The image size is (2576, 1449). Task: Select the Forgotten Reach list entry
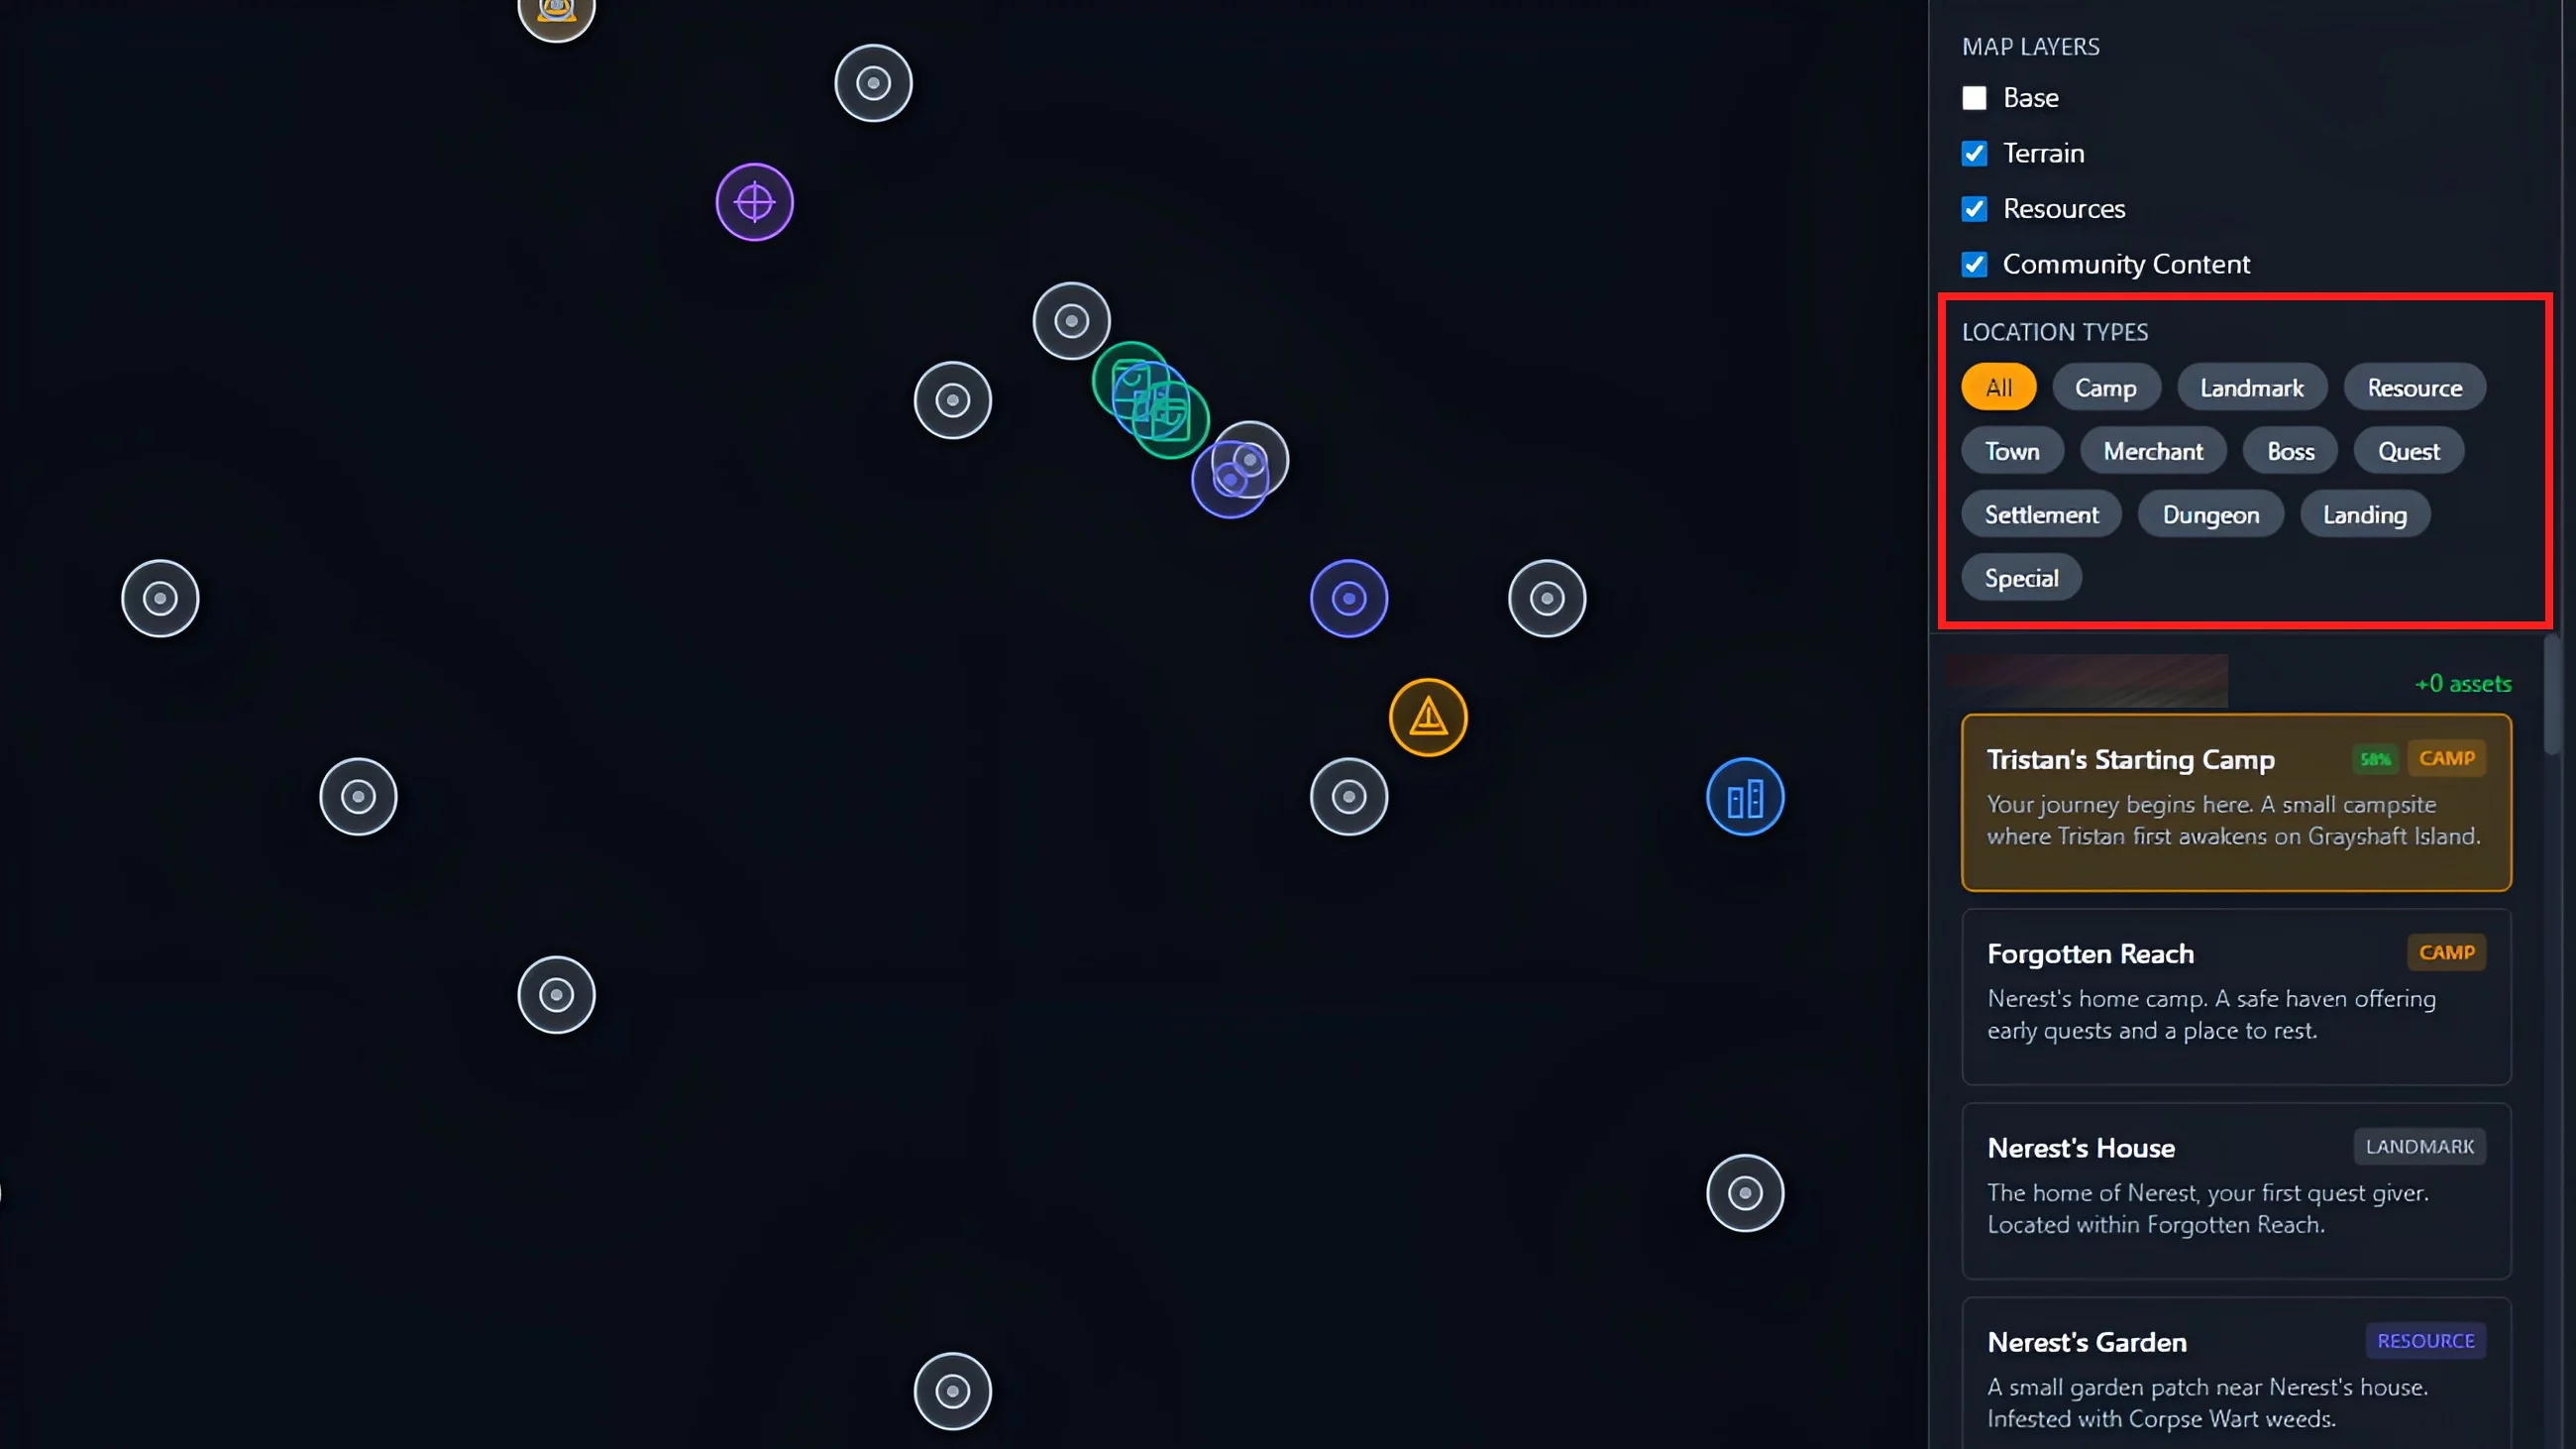click(2236, 996)
